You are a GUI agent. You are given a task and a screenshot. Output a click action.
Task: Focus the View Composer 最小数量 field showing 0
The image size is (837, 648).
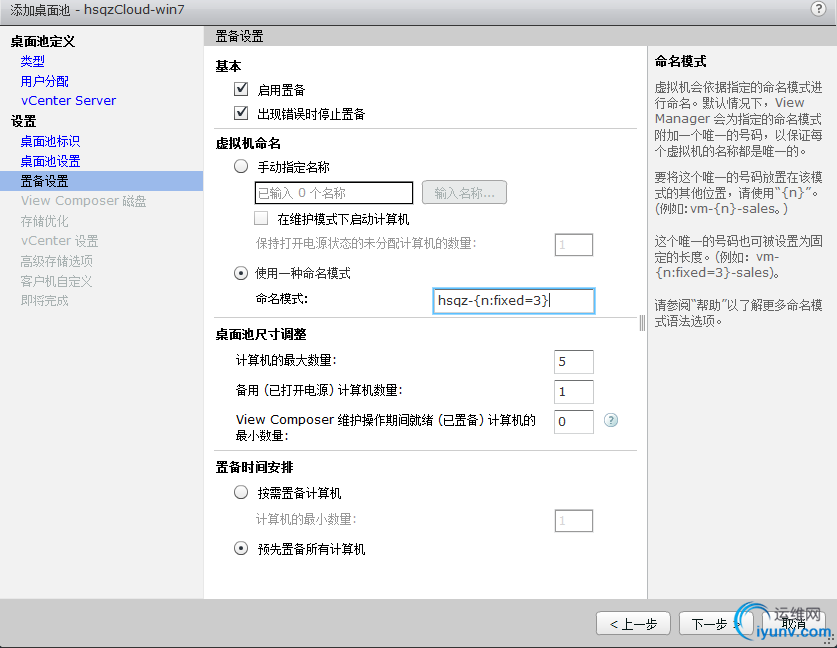[574, 422]
